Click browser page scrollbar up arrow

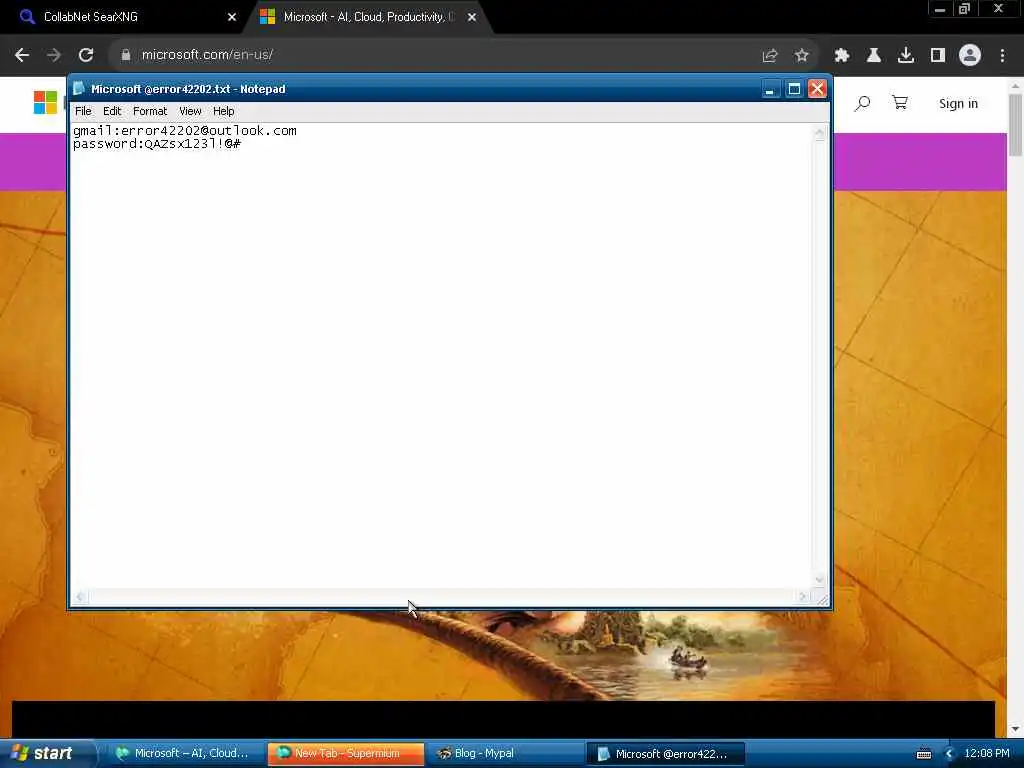(1015, 86)
